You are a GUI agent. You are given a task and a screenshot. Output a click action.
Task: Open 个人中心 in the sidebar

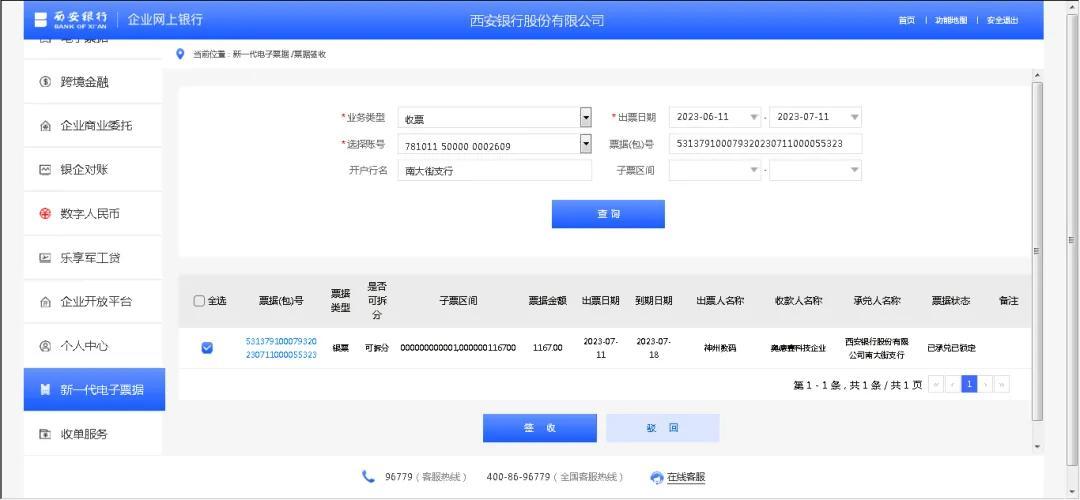coord(94,346)
